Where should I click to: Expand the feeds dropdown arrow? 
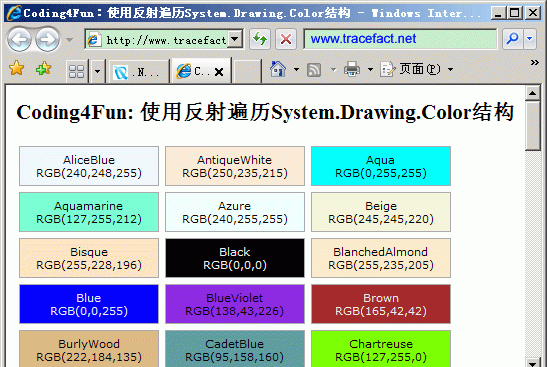pos(333,70)
